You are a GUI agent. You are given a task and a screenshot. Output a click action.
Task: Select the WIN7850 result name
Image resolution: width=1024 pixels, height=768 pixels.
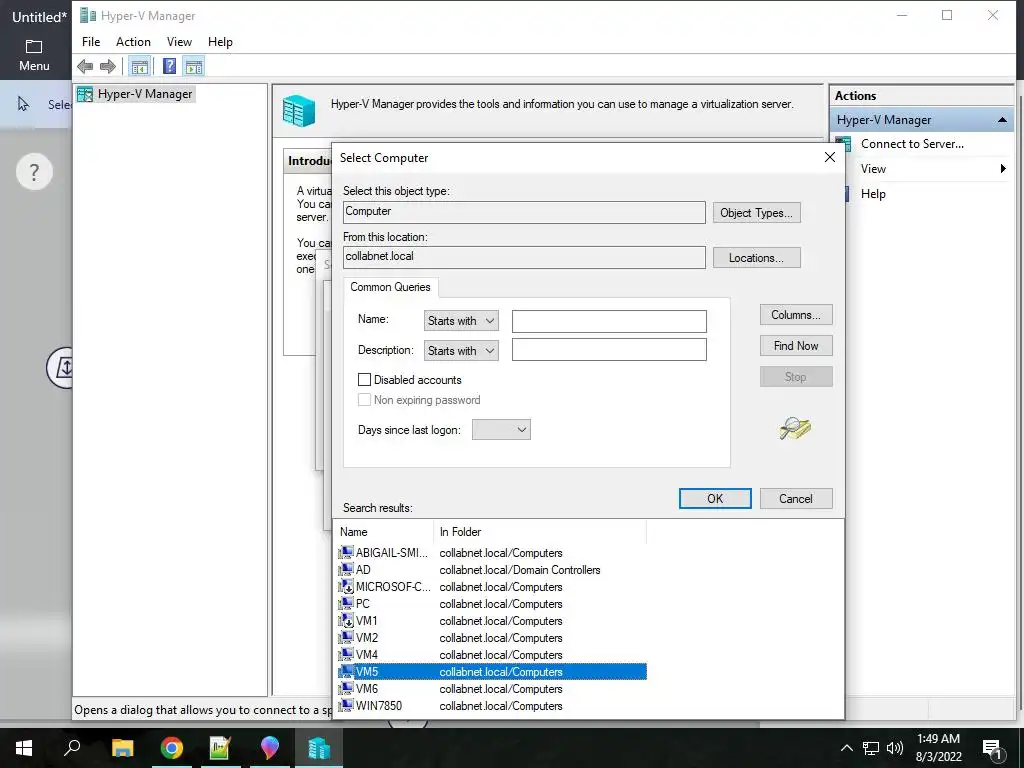point(379,705)
